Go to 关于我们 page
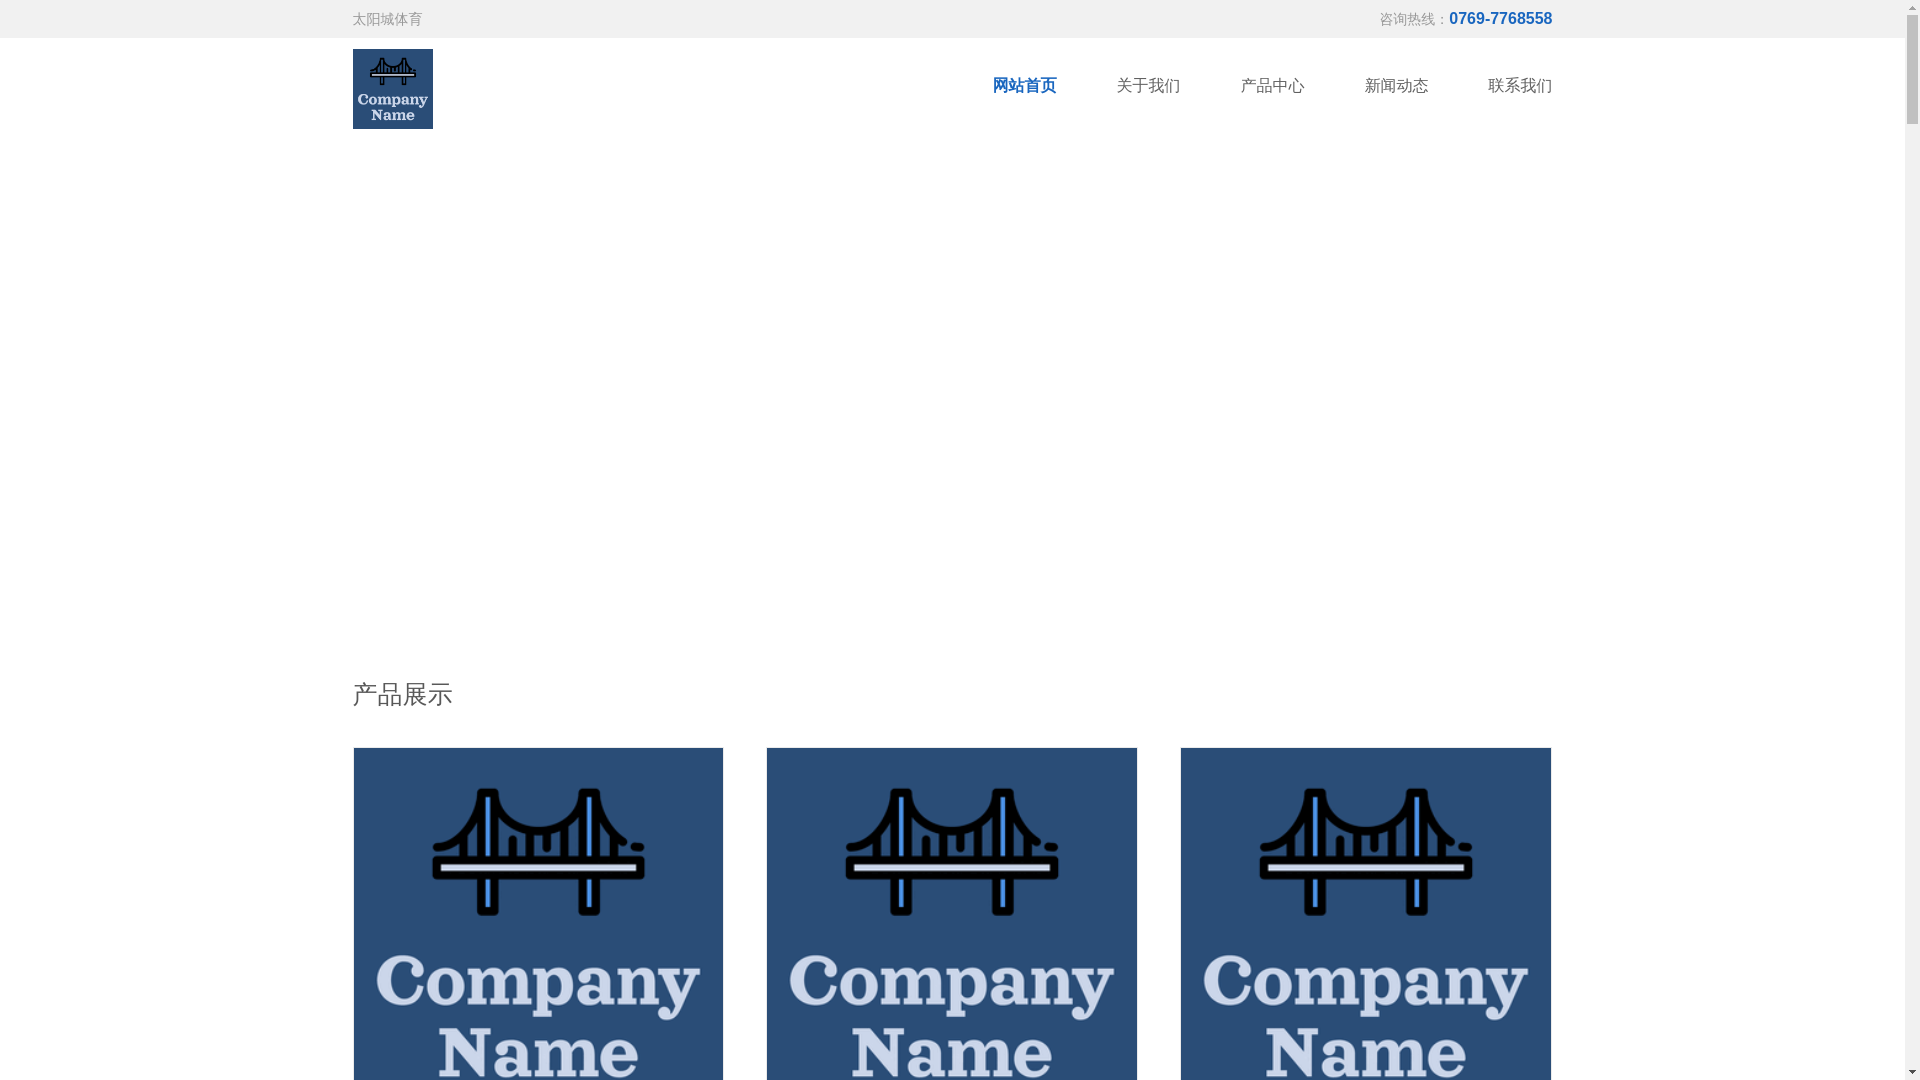Viewport: 1920px width, 1080px height. pyautogui.click(x=1148, y=86)
